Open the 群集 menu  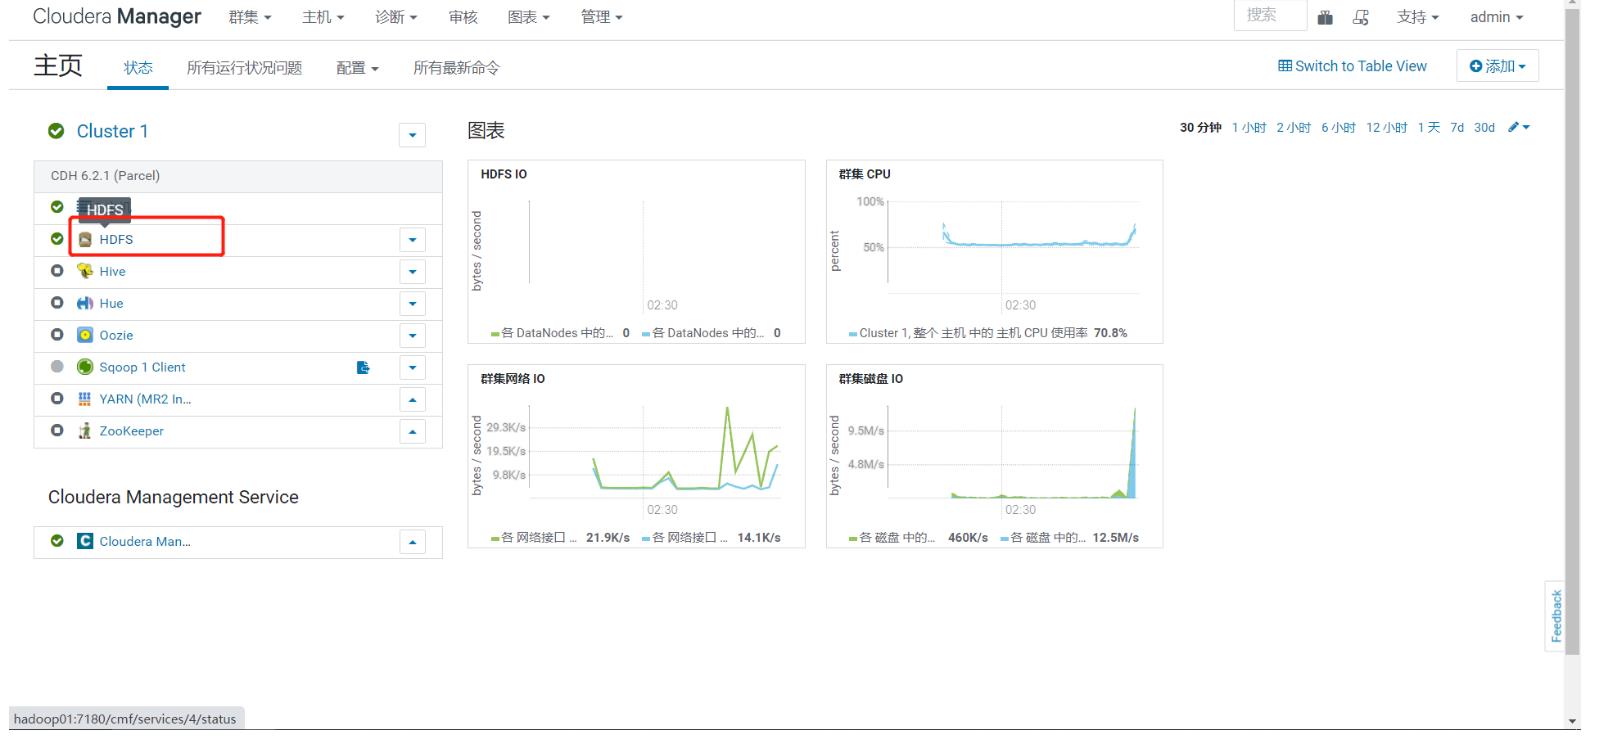tap(250, 17)
